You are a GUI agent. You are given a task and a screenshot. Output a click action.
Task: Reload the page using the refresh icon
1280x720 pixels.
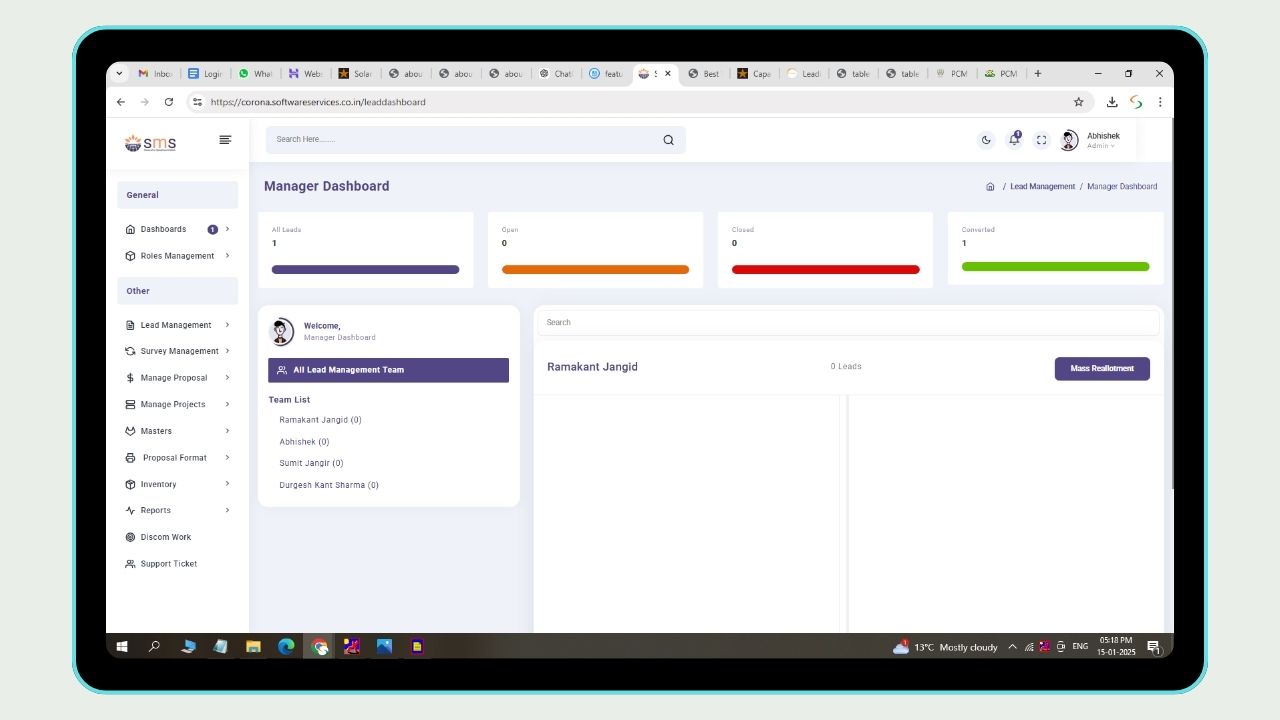coord(168,102)
